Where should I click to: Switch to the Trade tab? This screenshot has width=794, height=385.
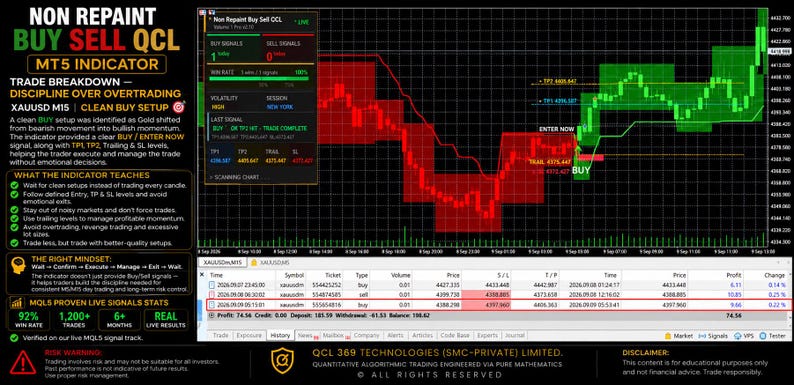(x=220, y=335)
